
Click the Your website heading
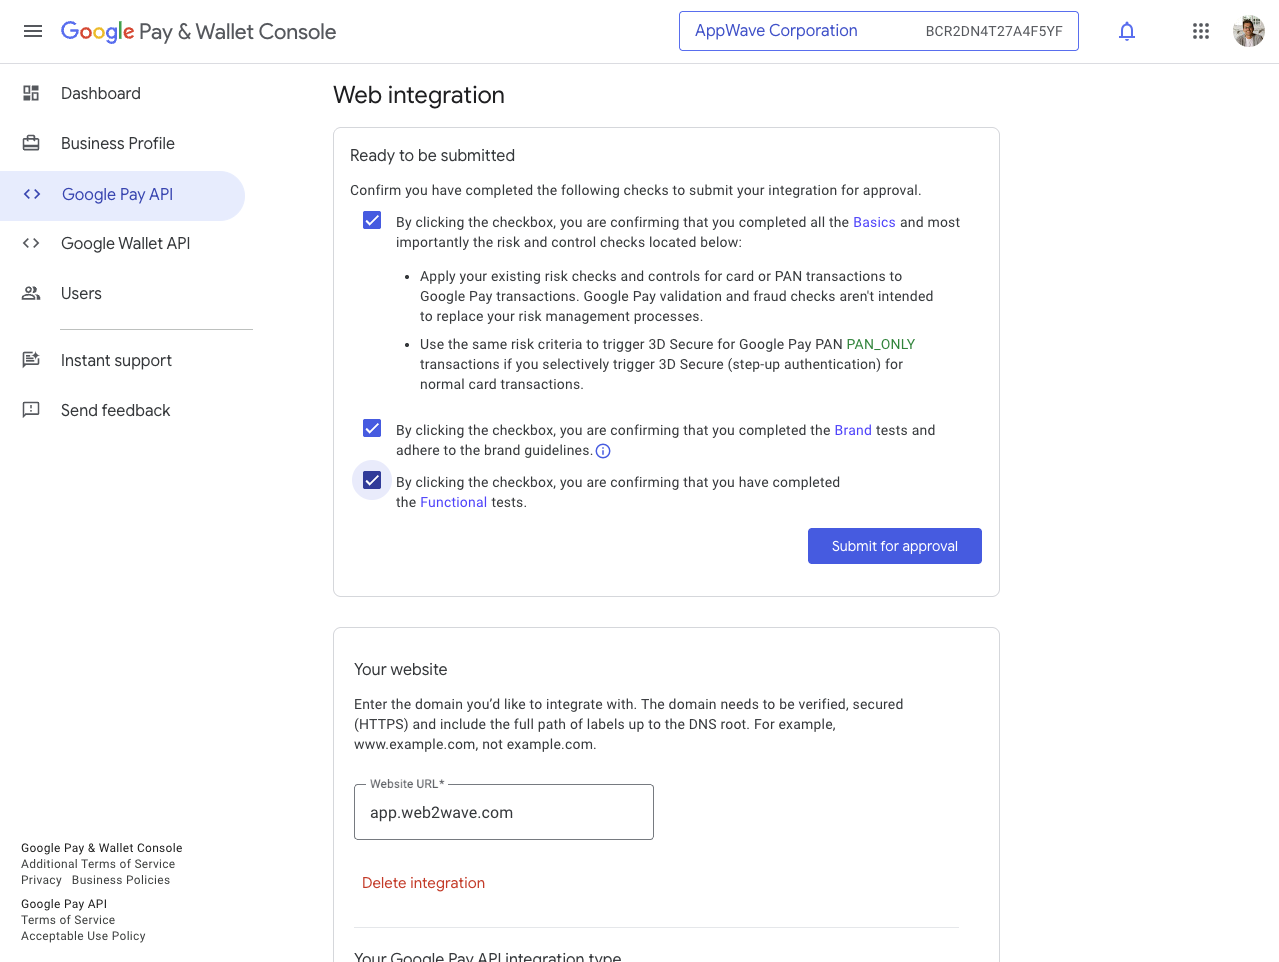401,669
